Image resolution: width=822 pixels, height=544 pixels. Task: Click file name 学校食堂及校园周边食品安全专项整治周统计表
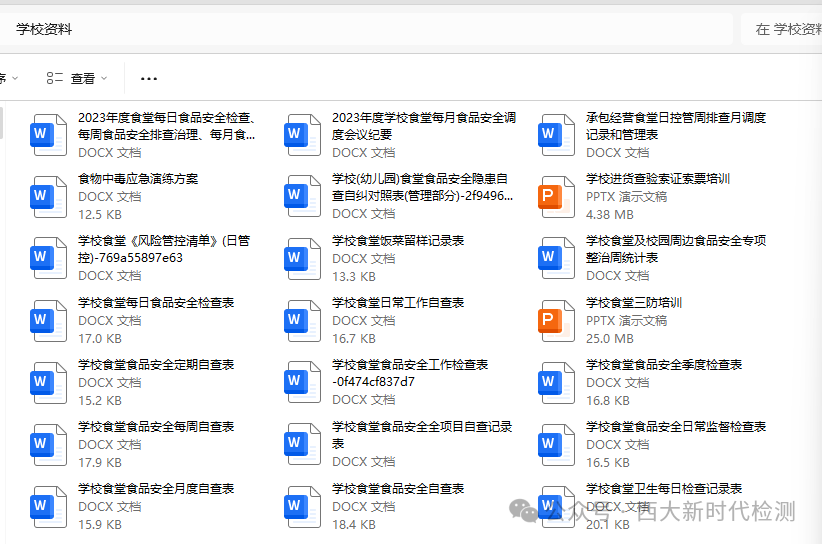[x=676, y=249]
